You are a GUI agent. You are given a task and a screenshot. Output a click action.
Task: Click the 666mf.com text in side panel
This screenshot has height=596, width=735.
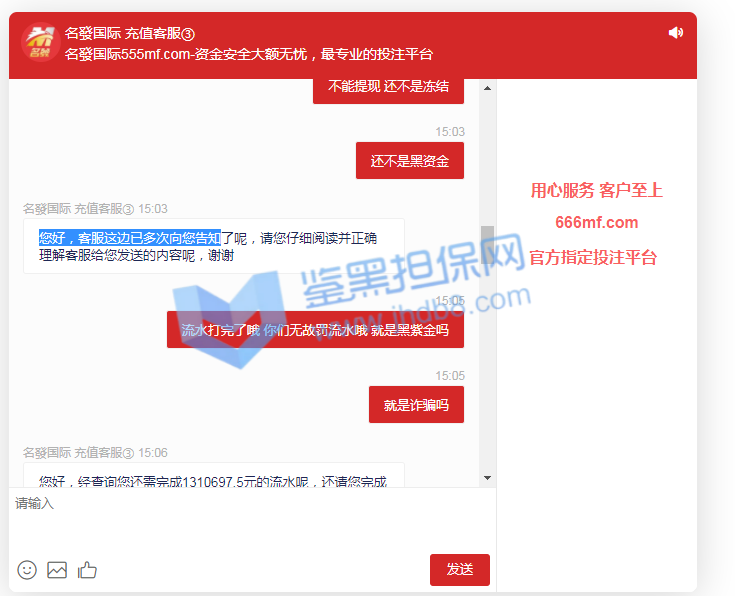(596, 222)
